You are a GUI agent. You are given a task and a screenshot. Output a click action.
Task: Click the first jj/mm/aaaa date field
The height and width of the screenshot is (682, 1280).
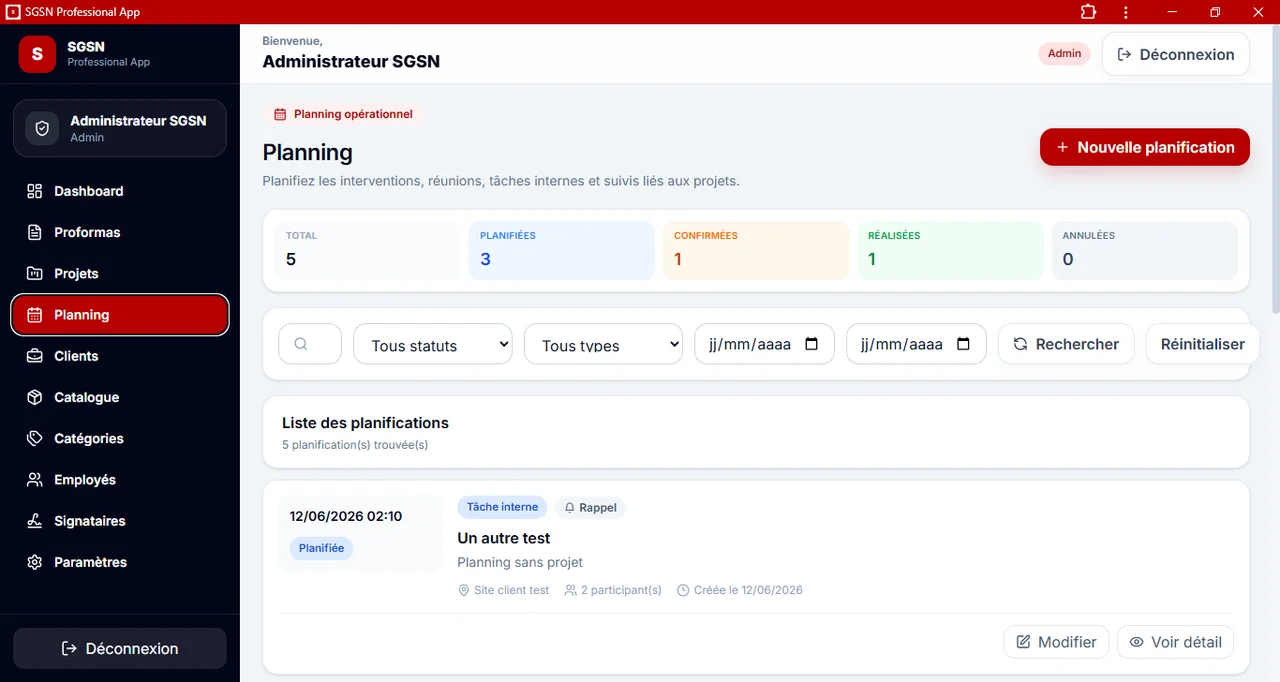764,344
